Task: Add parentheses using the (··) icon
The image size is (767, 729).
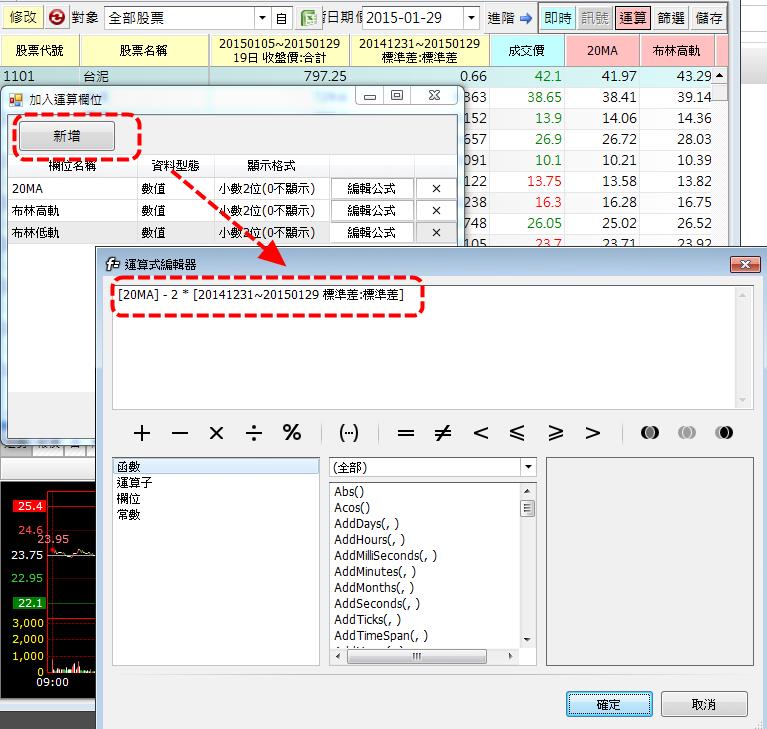Action: 349,433
